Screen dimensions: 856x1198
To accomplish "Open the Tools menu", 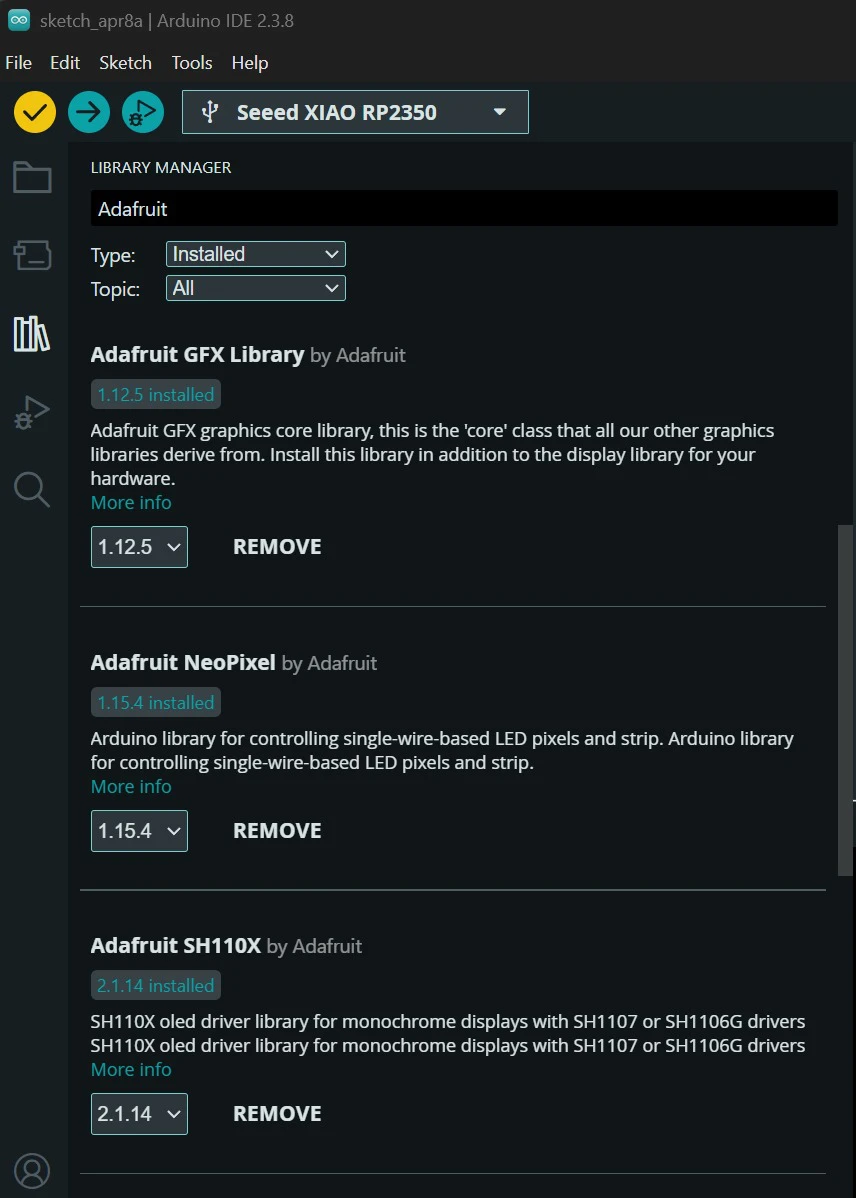I will [x=191, y=62].
